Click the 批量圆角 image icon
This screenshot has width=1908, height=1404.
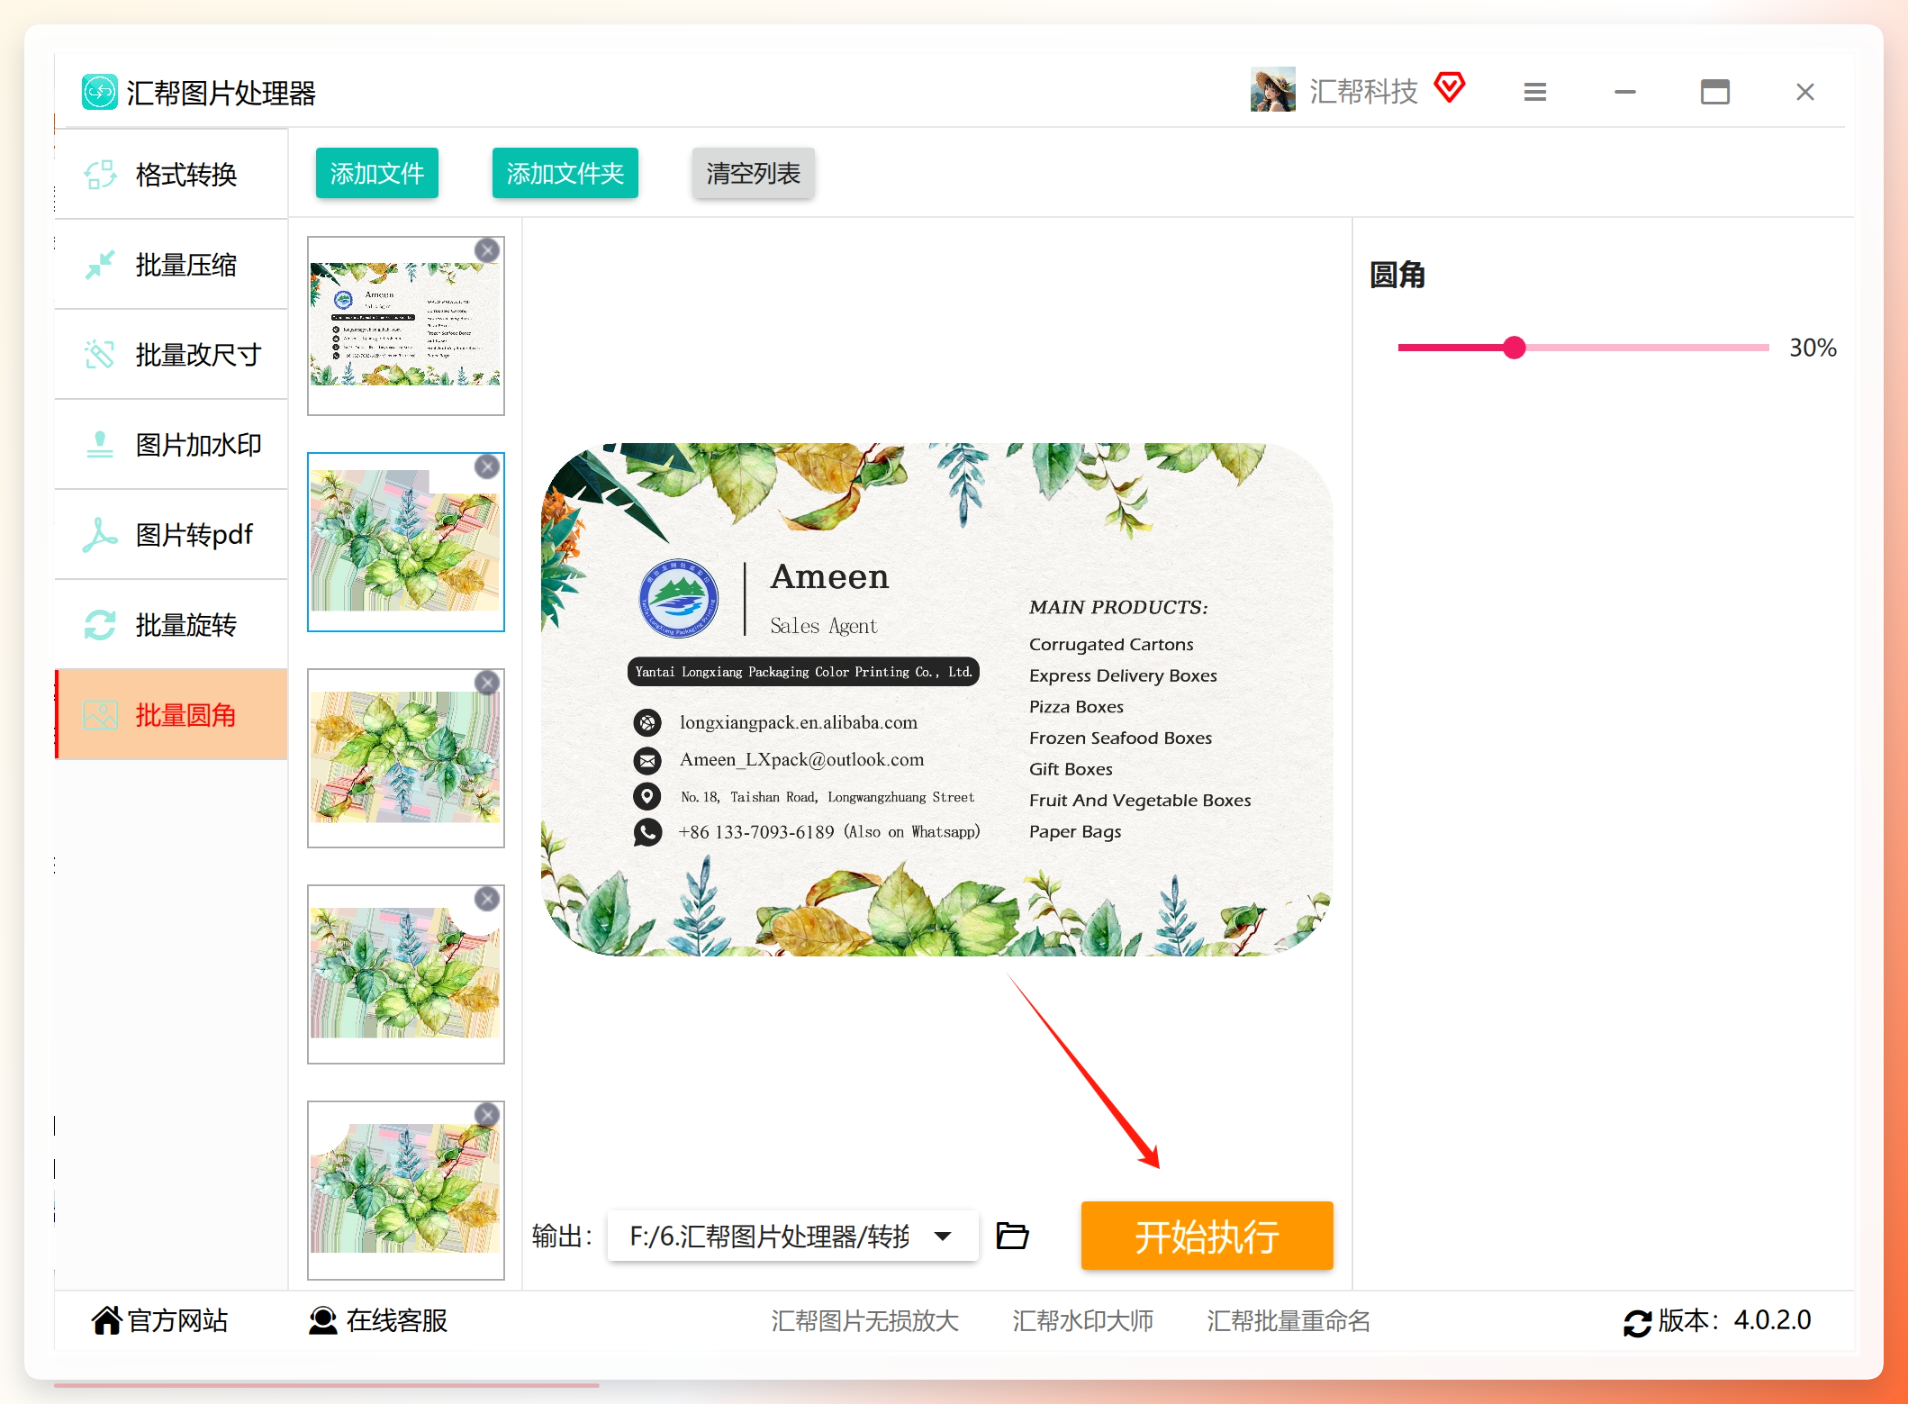pos(100,715)
